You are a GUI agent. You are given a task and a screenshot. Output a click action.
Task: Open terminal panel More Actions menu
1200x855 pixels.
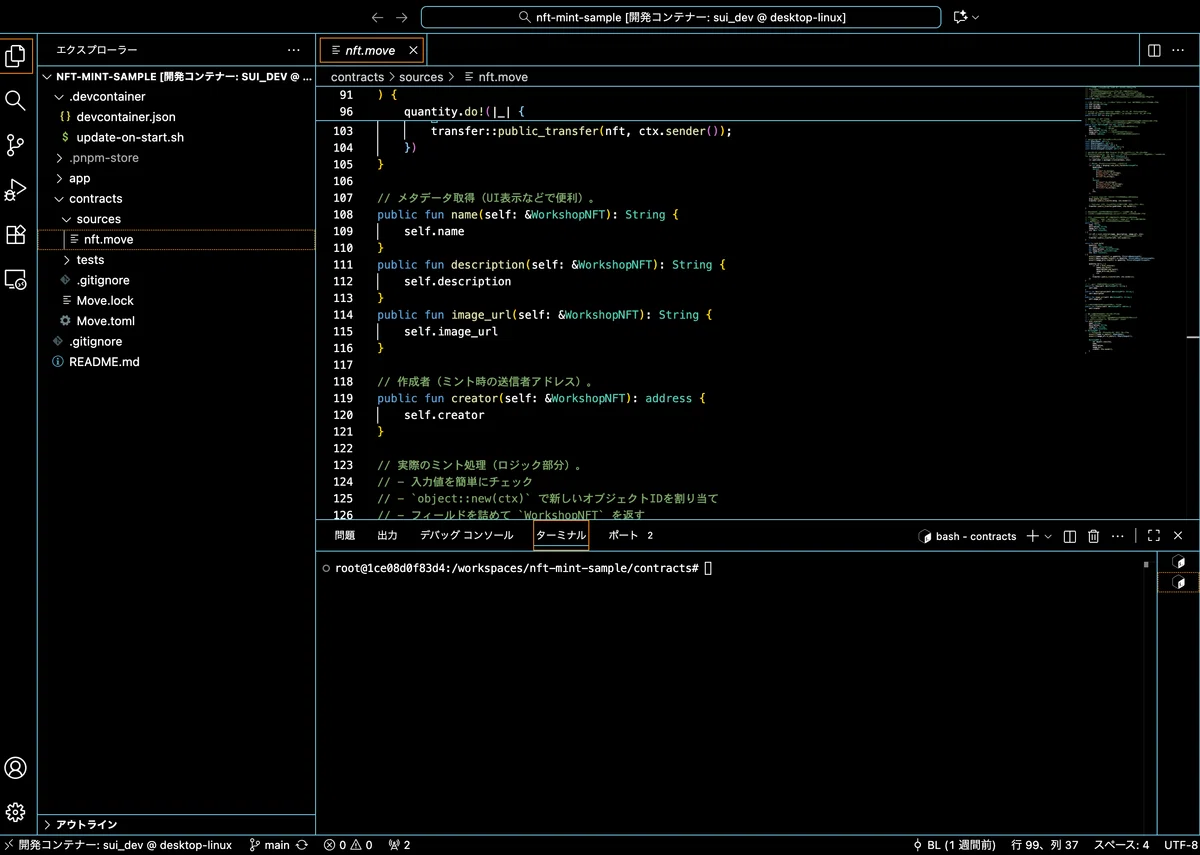1118,536
